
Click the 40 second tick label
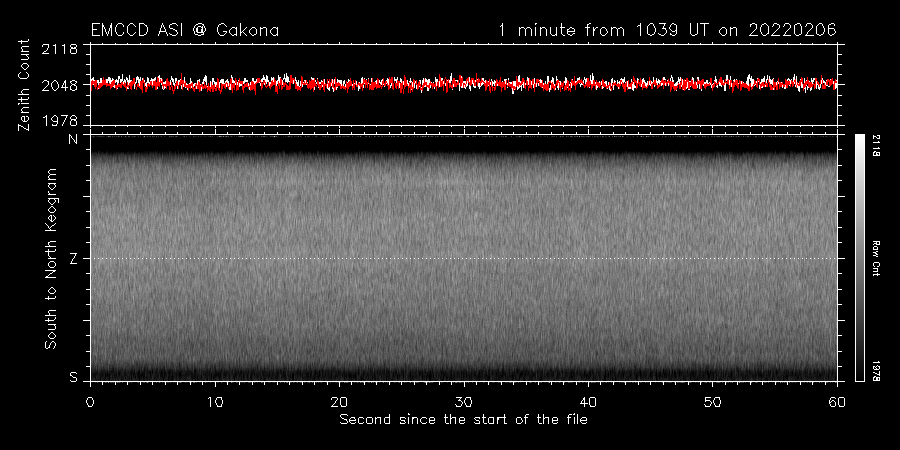click(588, 402)
